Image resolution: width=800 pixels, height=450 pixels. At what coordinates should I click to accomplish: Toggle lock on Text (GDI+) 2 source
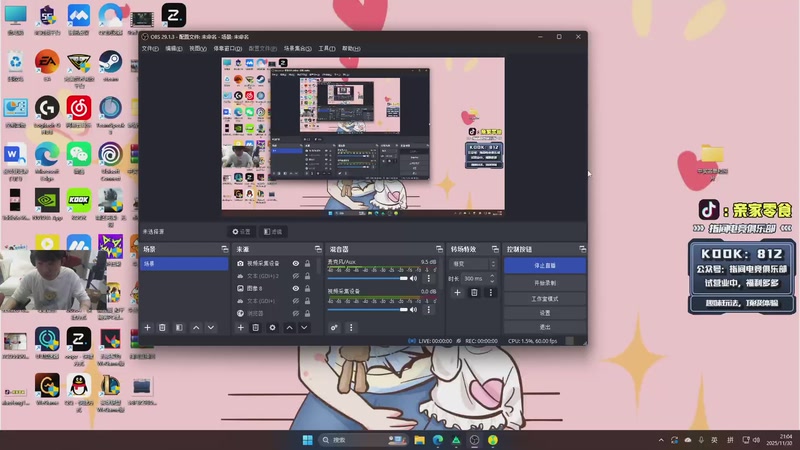307,276
